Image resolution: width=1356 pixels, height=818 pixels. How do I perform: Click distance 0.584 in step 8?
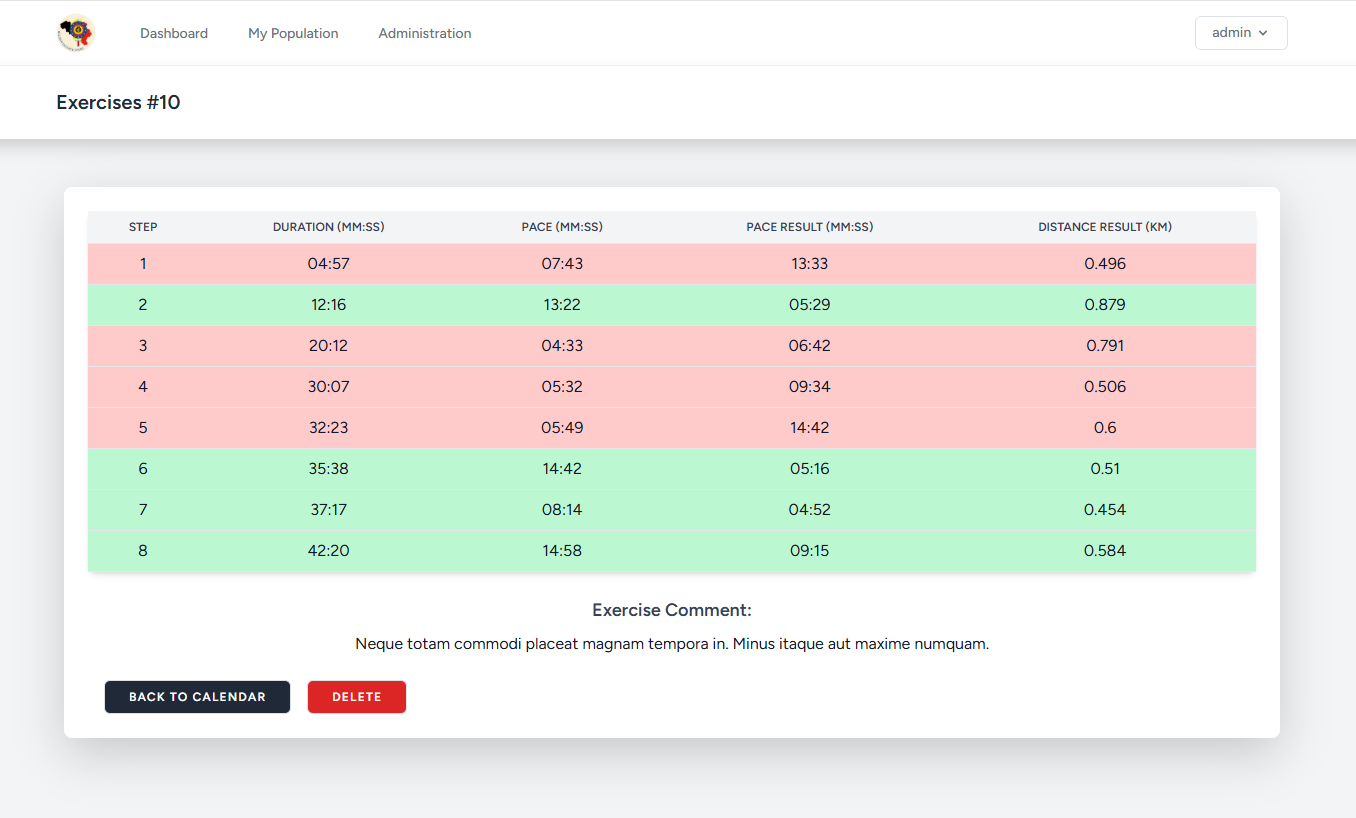pos(1105,551)
